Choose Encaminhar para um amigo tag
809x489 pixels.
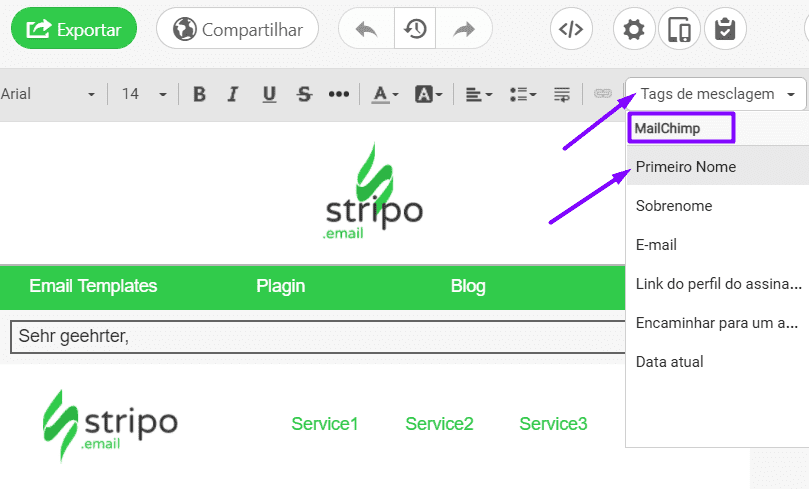click(717, 323)
